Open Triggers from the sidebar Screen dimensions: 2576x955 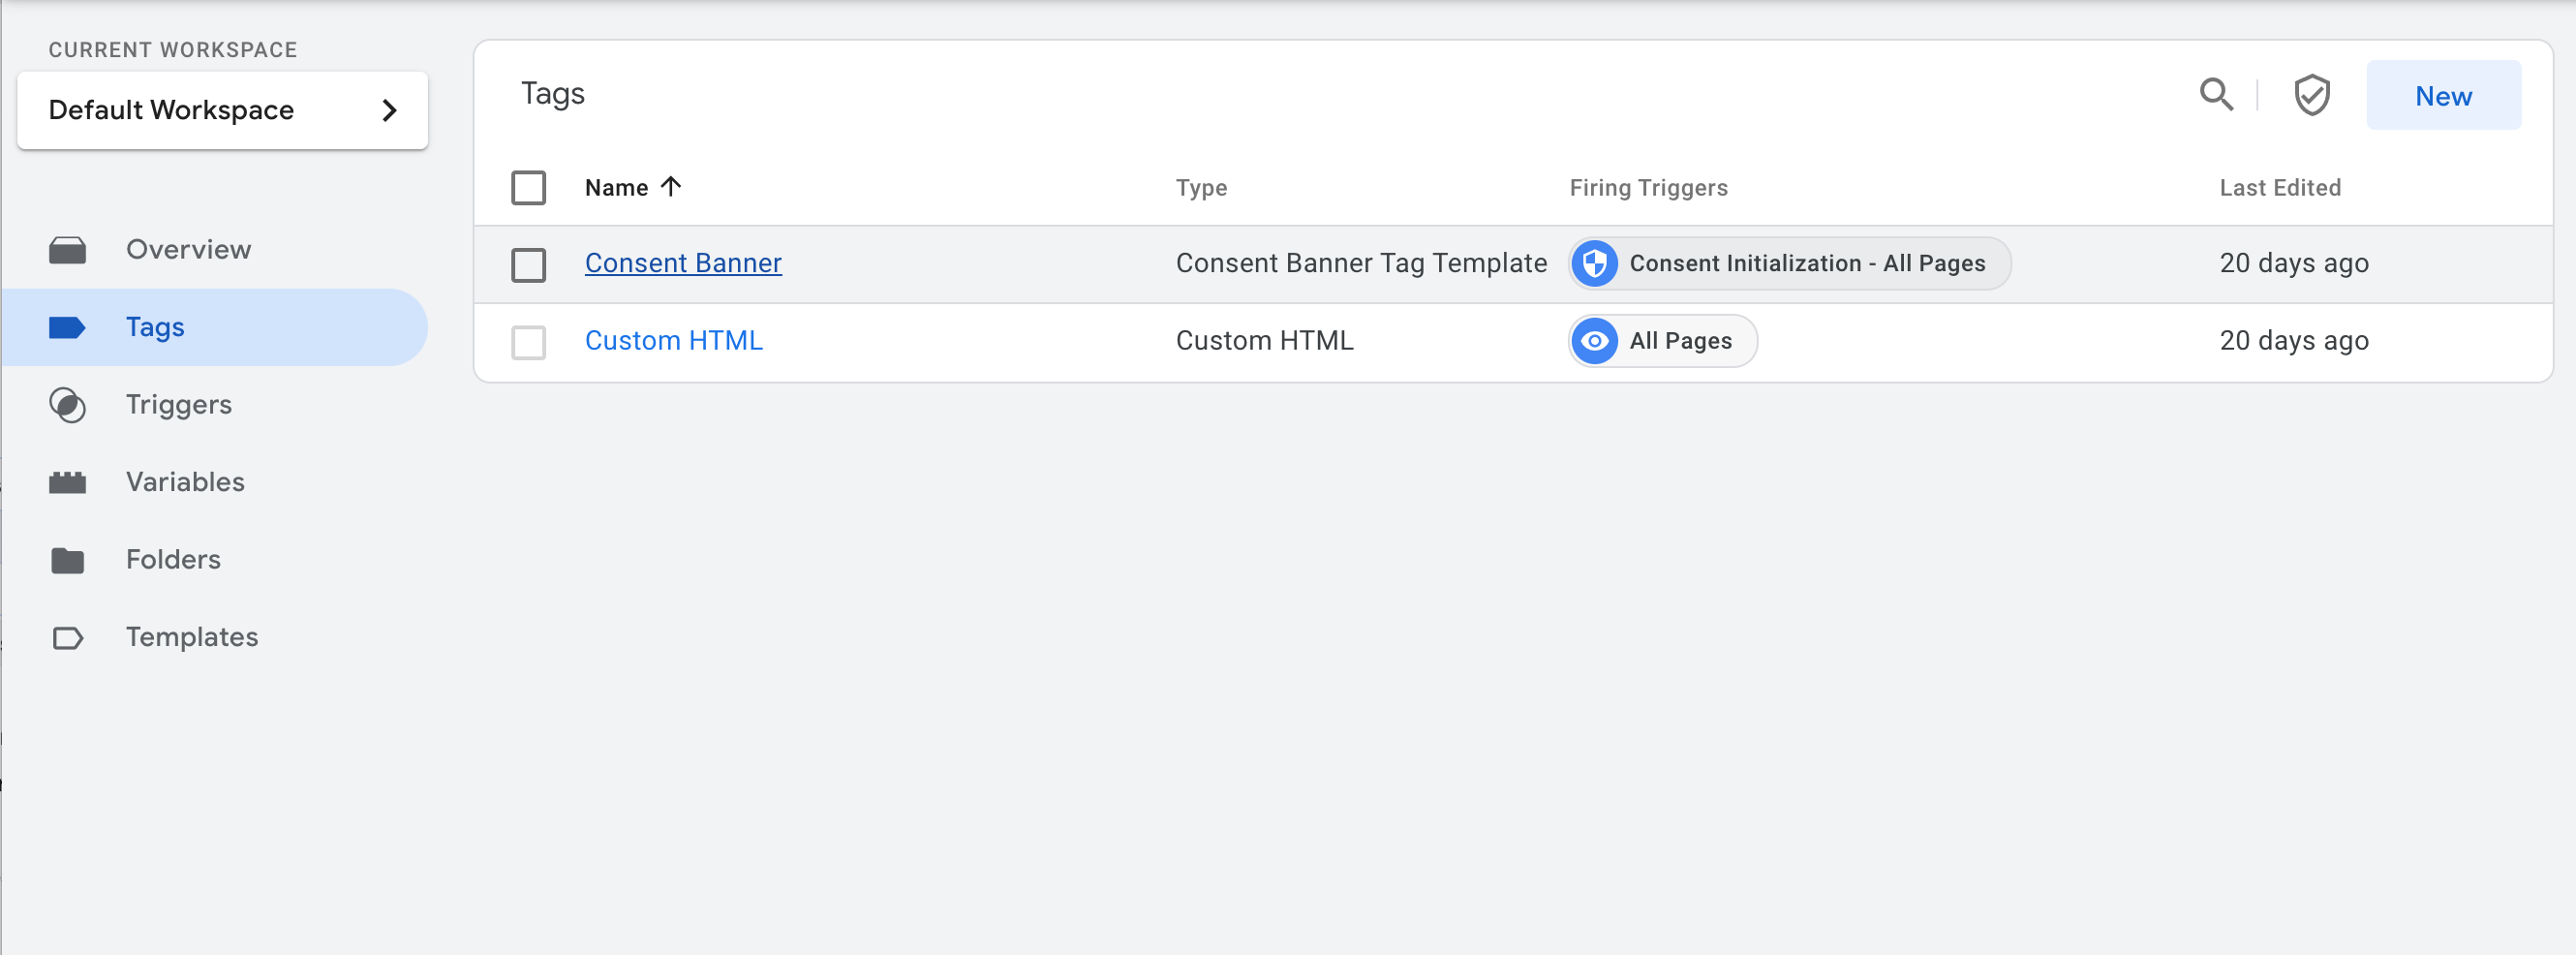[214, 405]
